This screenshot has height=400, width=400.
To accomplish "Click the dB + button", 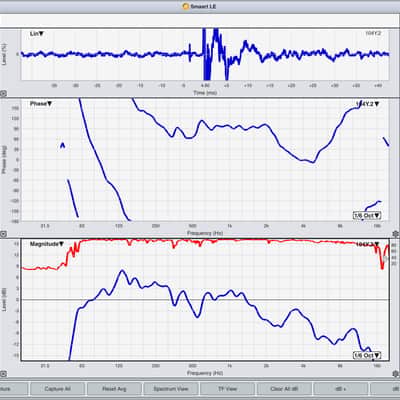I will pos(341,389).
